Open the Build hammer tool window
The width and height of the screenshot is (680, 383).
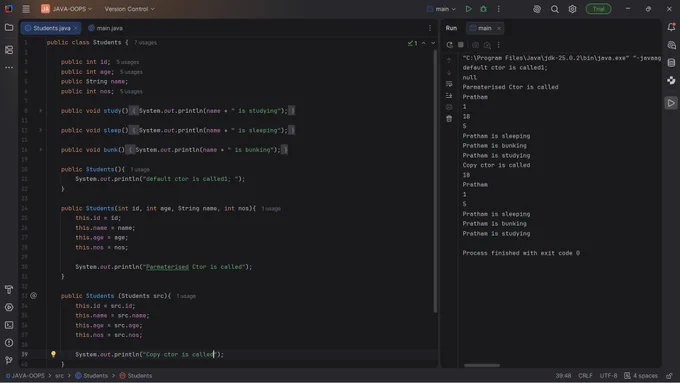[9, 289]
